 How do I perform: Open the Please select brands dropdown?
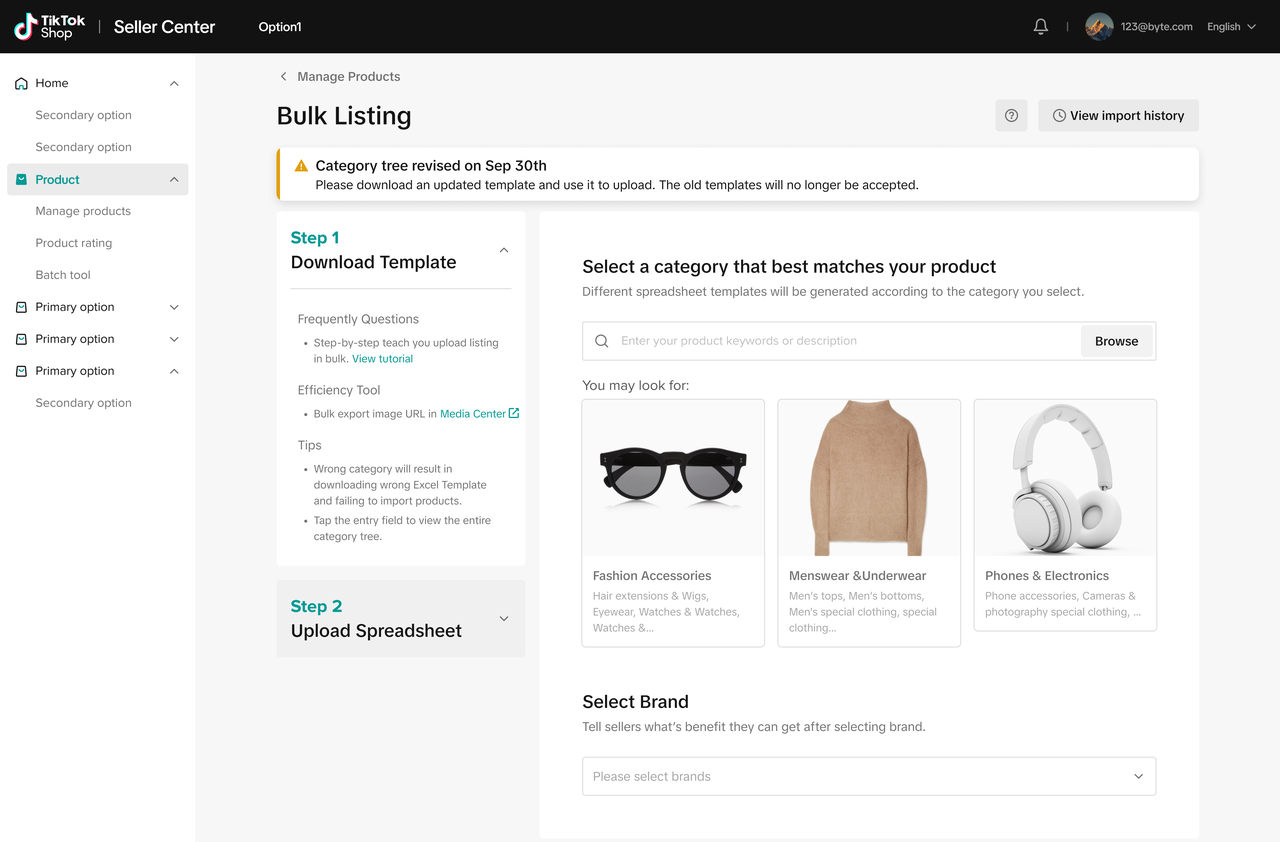click(x=868, y=776)
